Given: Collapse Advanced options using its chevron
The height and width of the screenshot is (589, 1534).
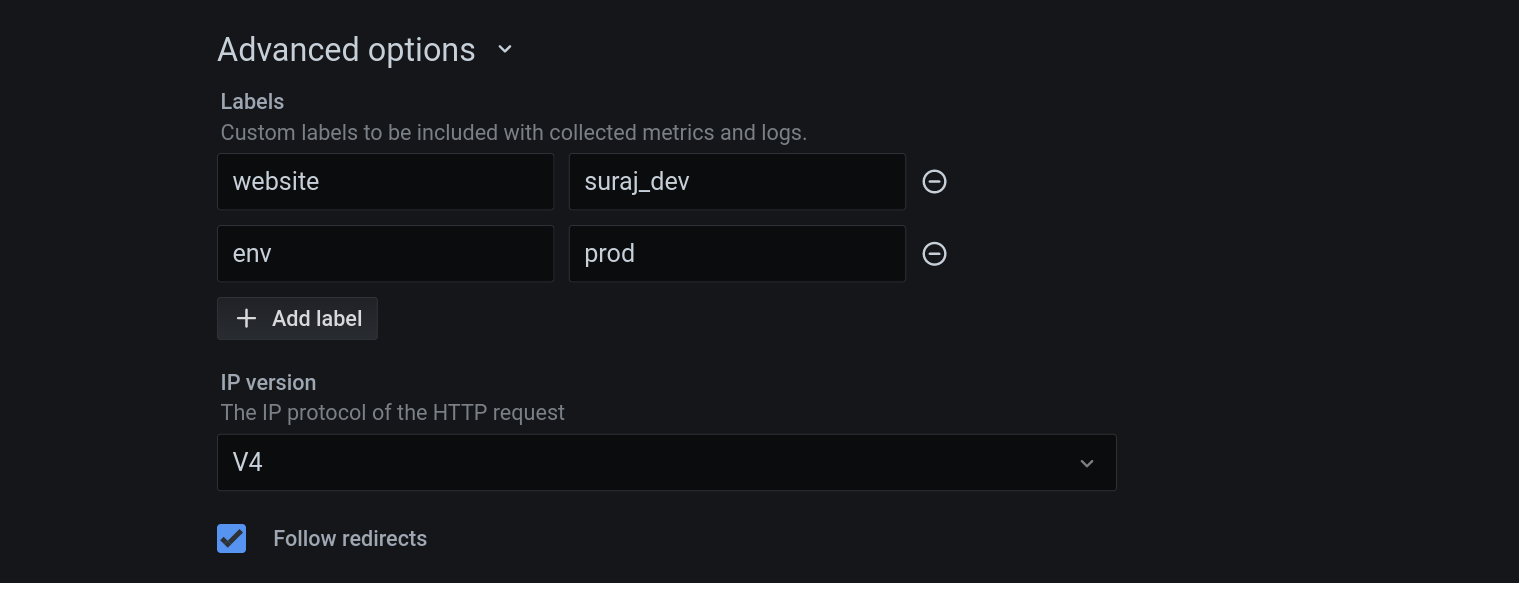Looking at the screenshot, I should pyautogui.click(x=505, y=49).
